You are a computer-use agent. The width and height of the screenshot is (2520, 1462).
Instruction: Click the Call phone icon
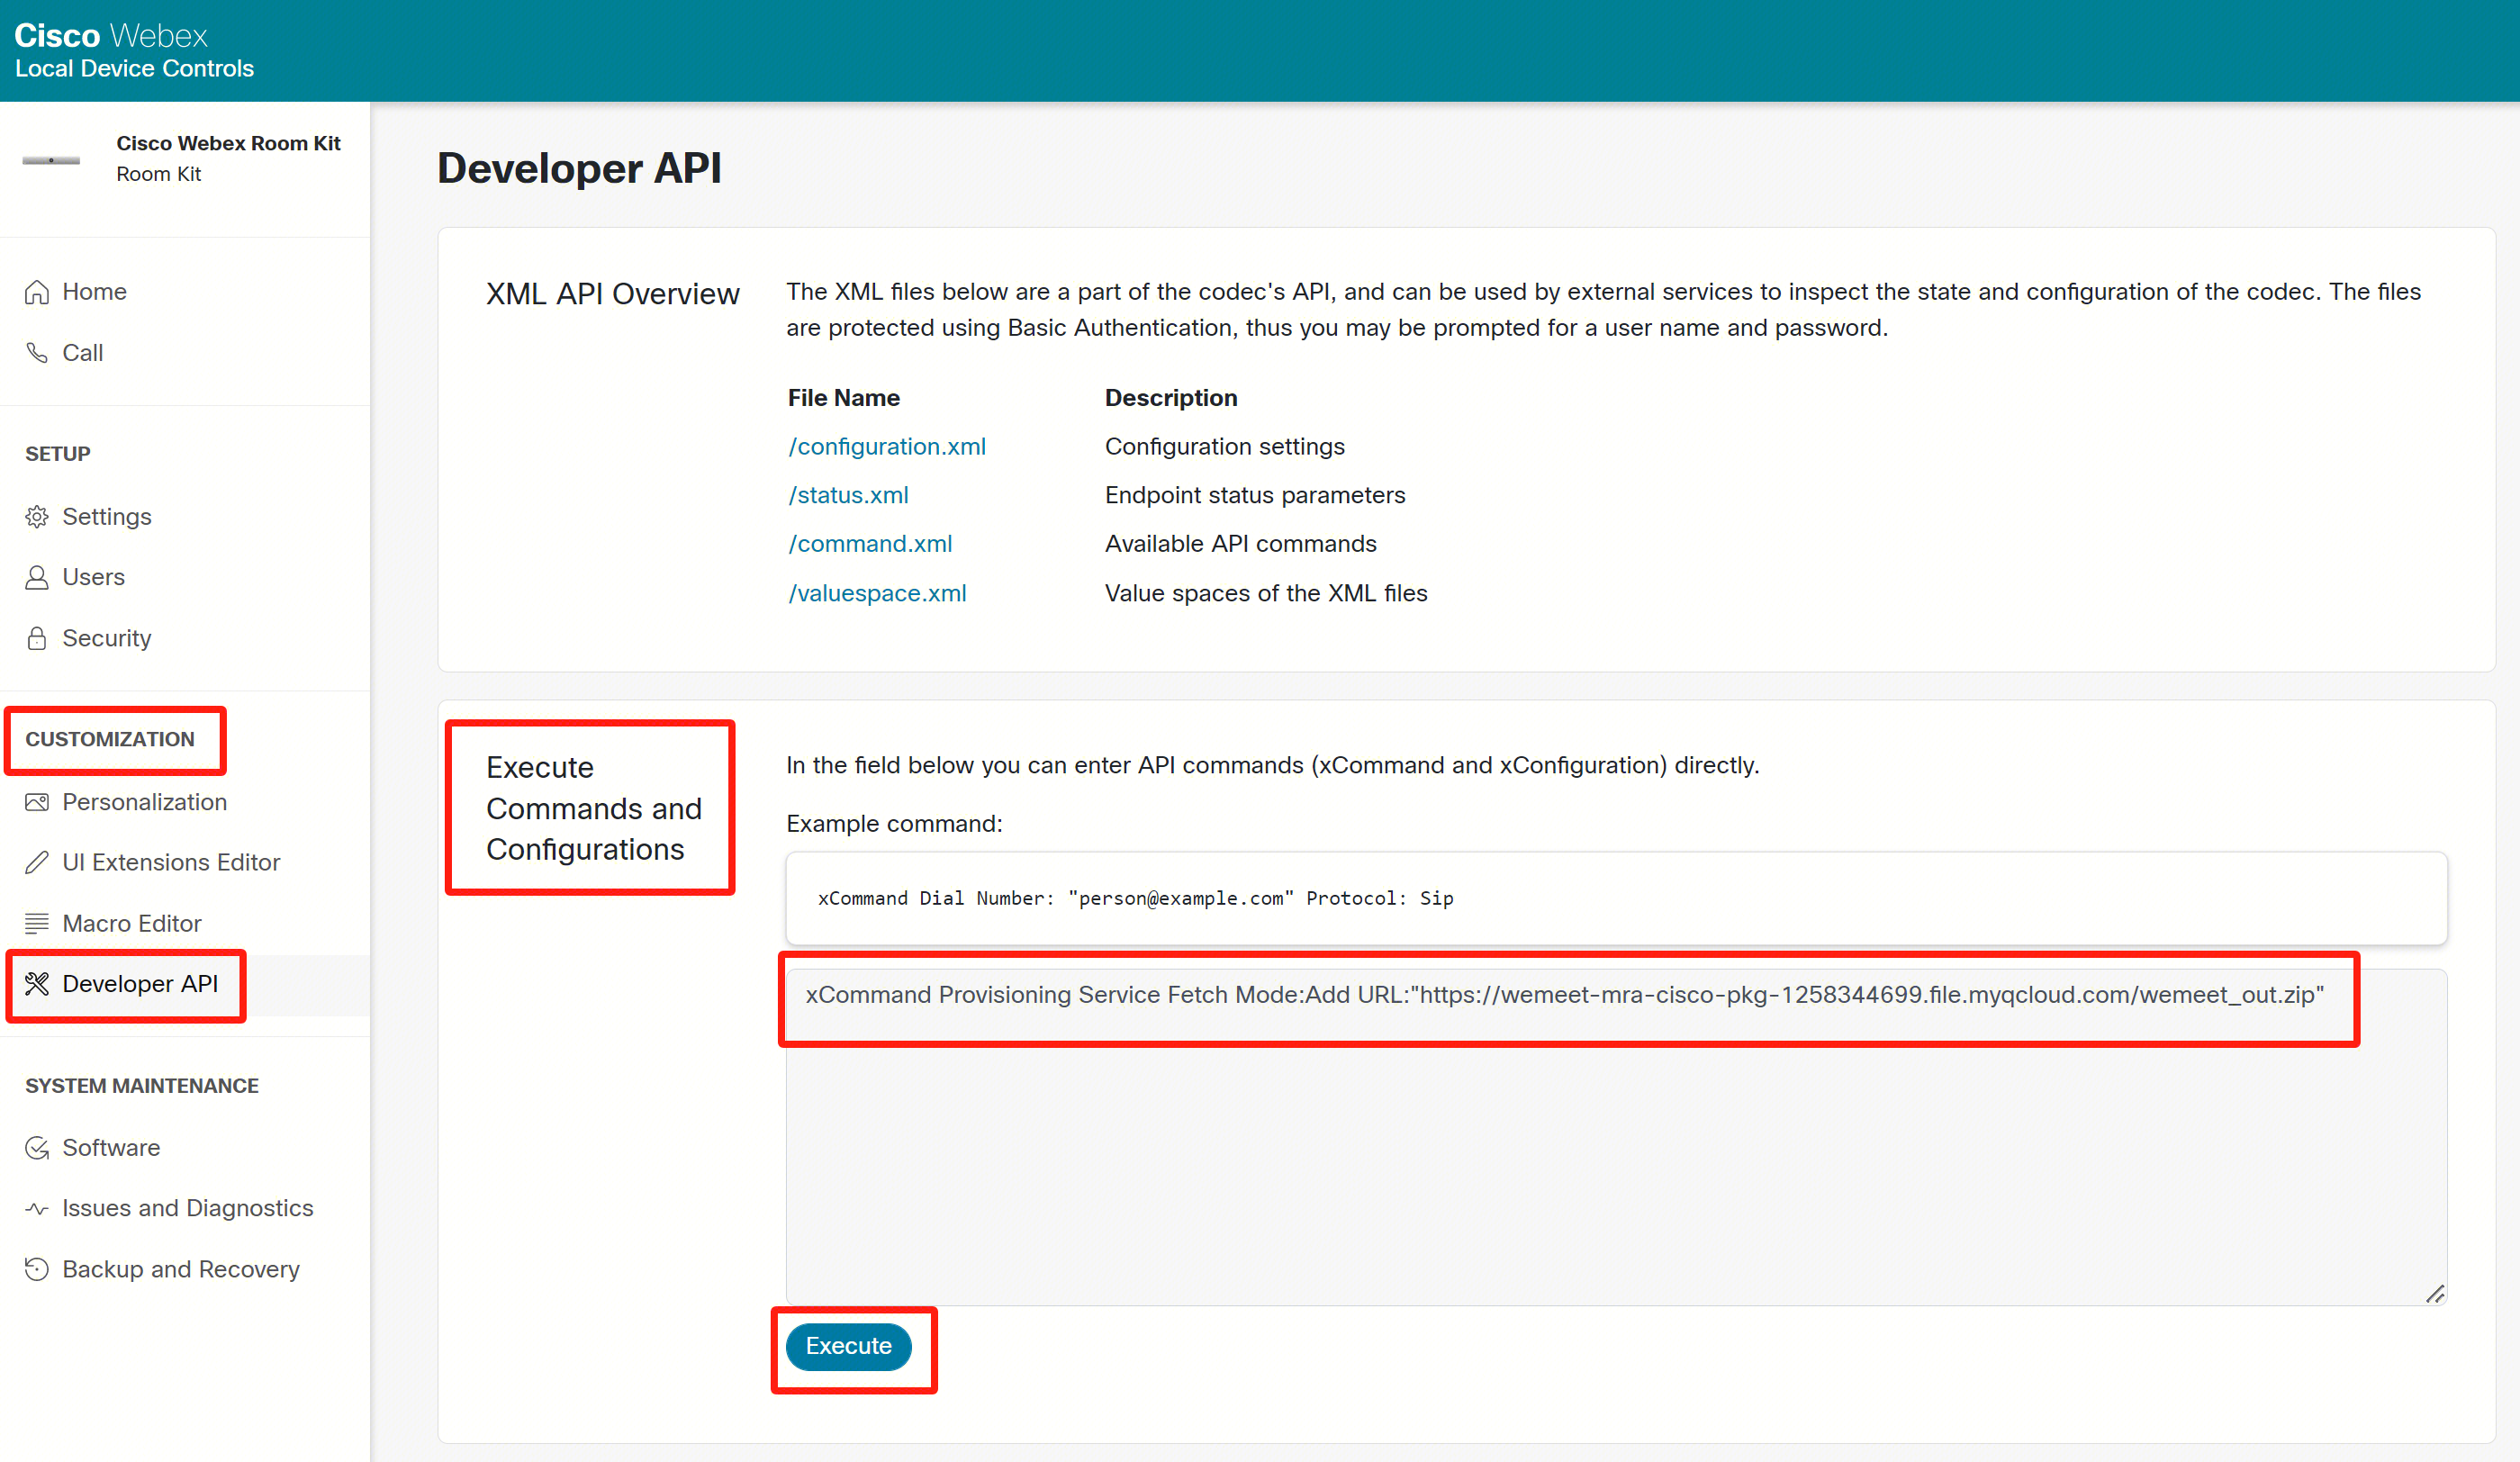click(37, 353)
